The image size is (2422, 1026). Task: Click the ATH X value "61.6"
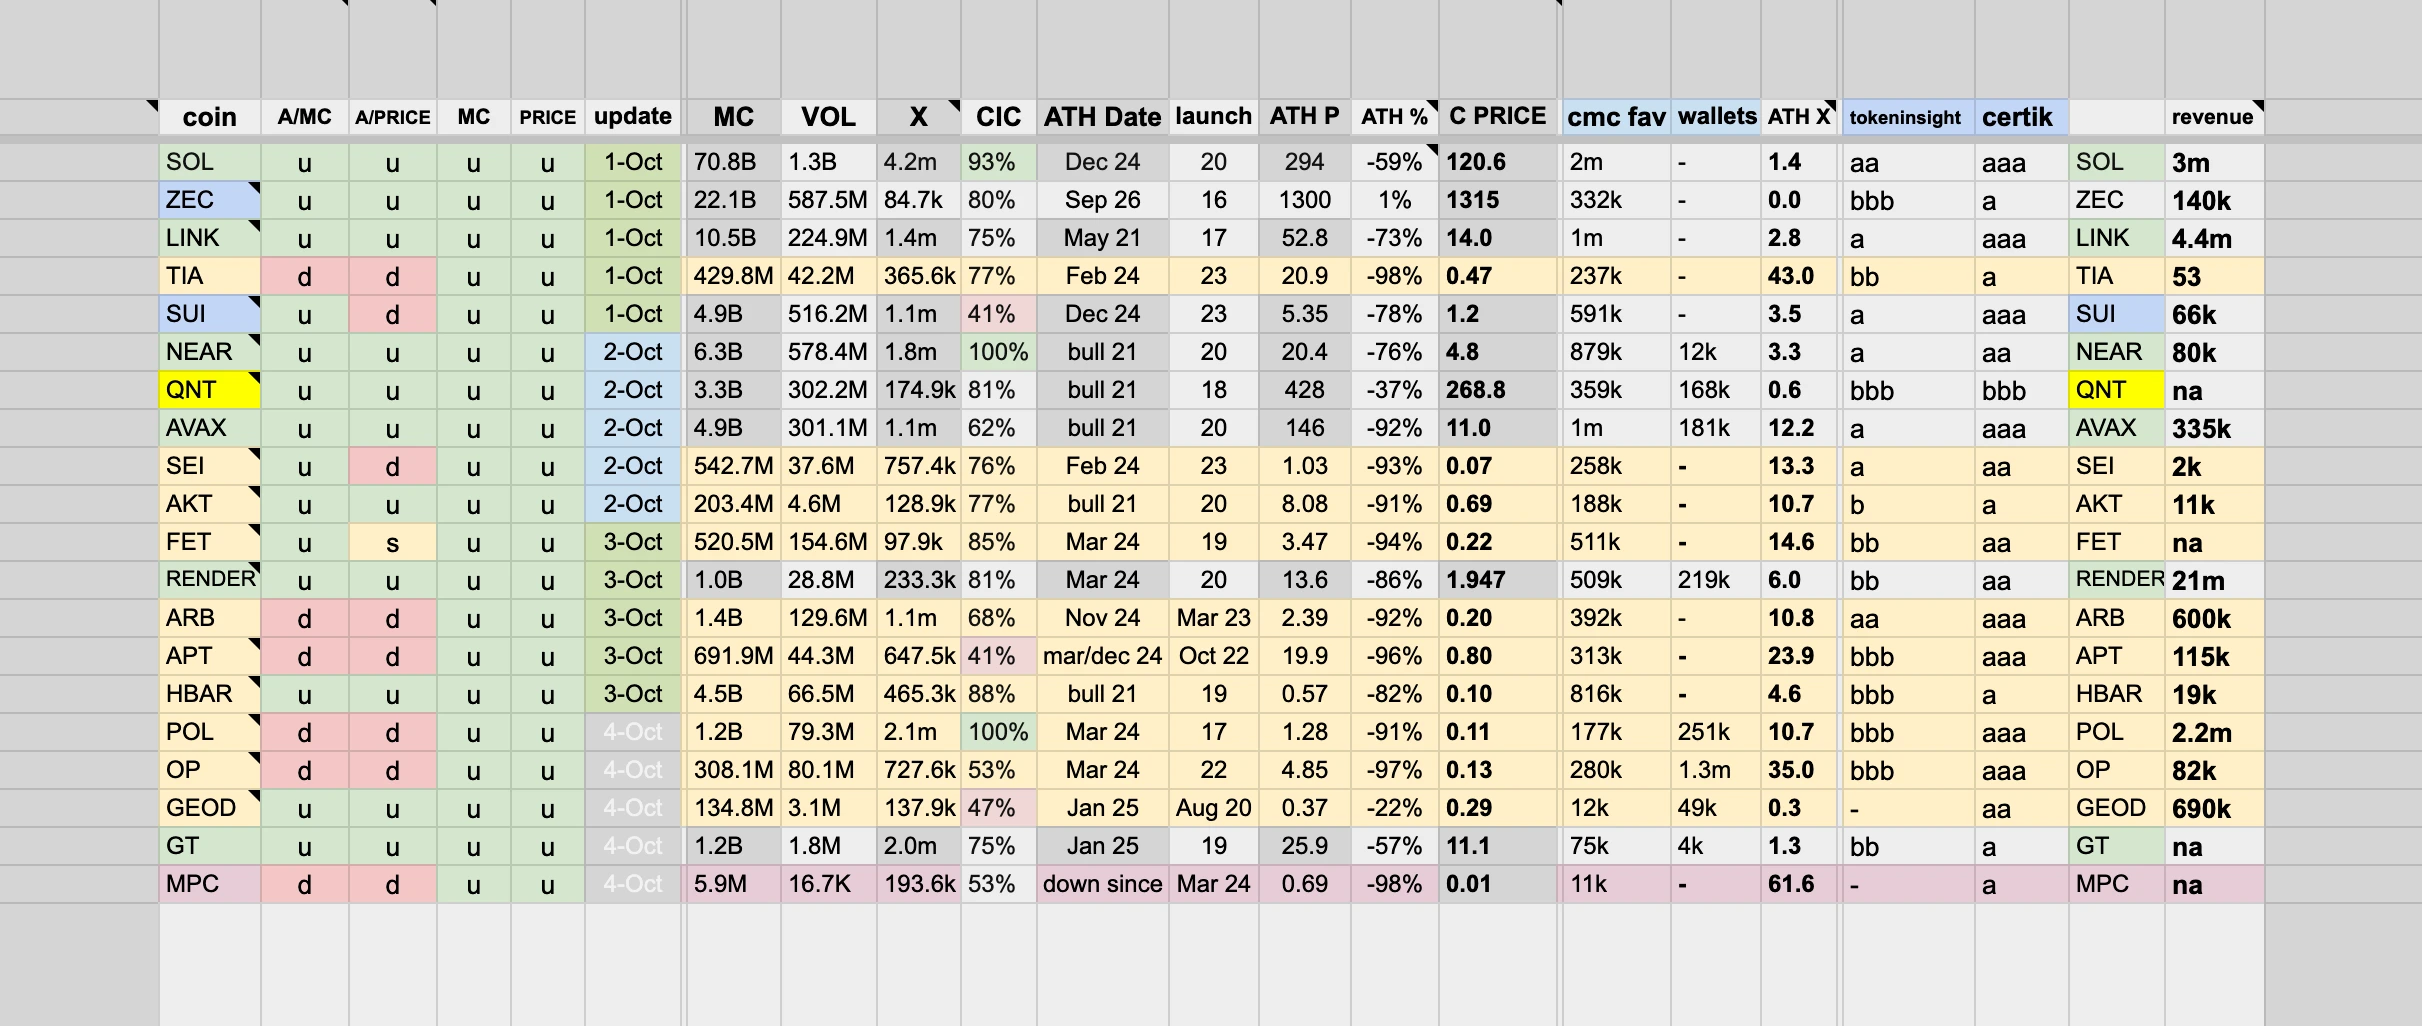coord(1800,884)
